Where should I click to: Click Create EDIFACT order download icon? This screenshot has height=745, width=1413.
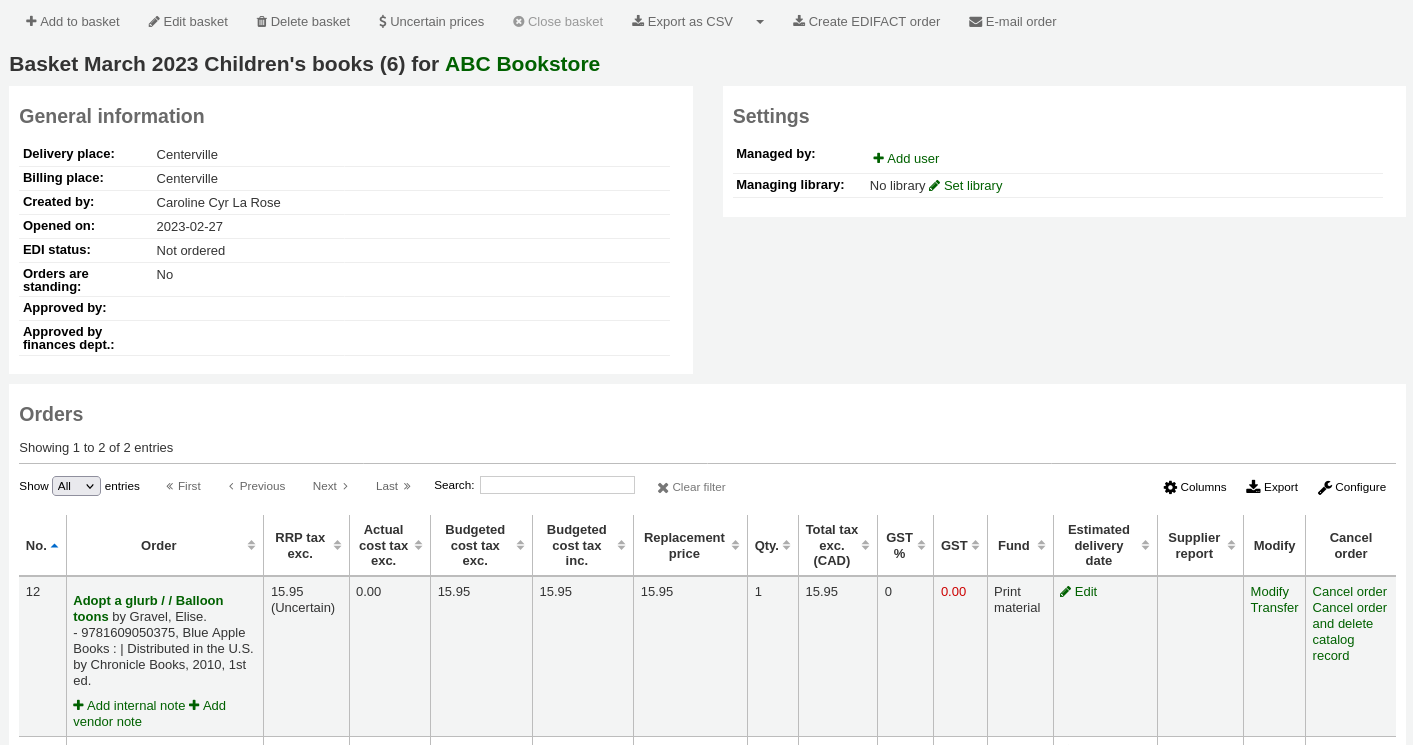coord(799,22)
